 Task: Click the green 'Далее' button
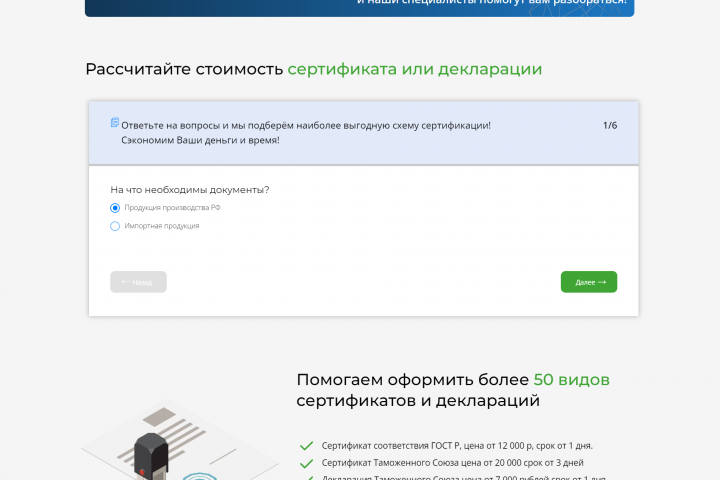pyautogui.click(x=589, y=282)
